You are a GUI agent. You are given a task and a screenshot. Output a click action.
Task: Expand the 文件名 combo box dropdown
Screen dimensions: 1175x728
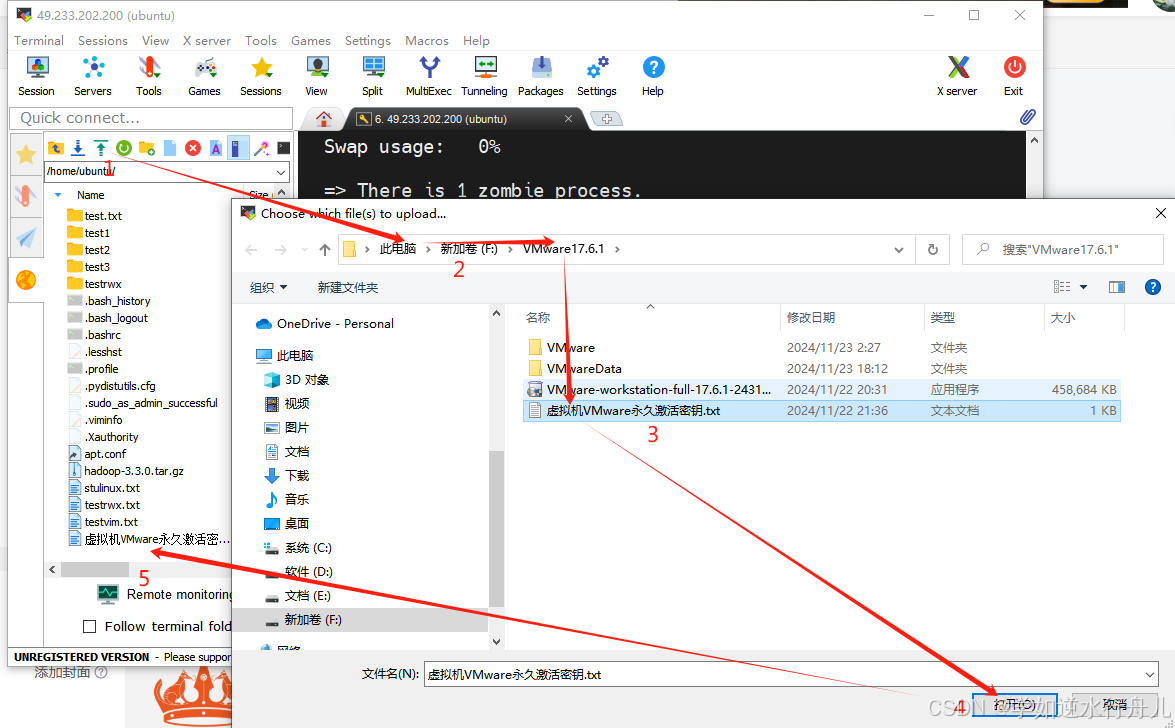pos(1150,675)
